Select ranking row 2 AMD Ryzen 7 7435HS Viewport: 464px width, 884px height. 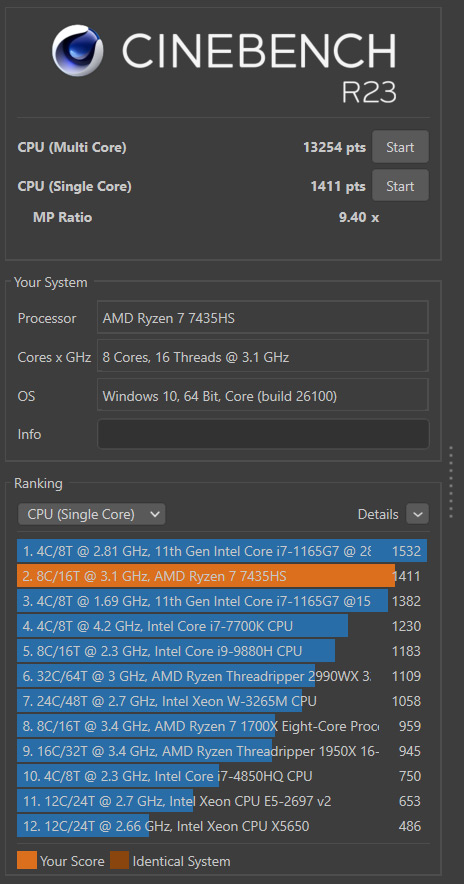(222, 576)
